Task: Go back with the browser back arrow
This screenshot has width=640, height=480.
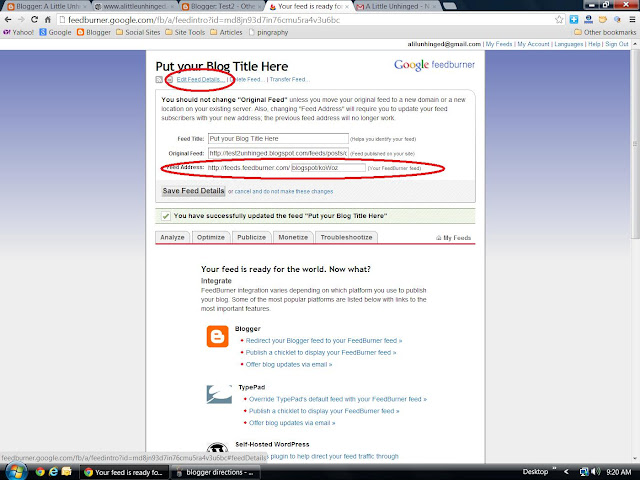Action: pos(7,20)
